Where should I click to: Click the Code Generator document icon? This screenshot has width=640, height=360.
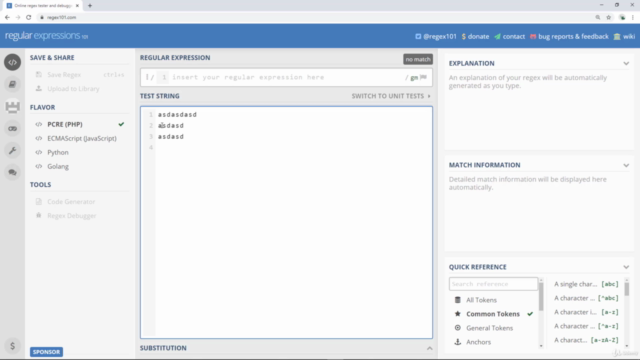[39, 202]
